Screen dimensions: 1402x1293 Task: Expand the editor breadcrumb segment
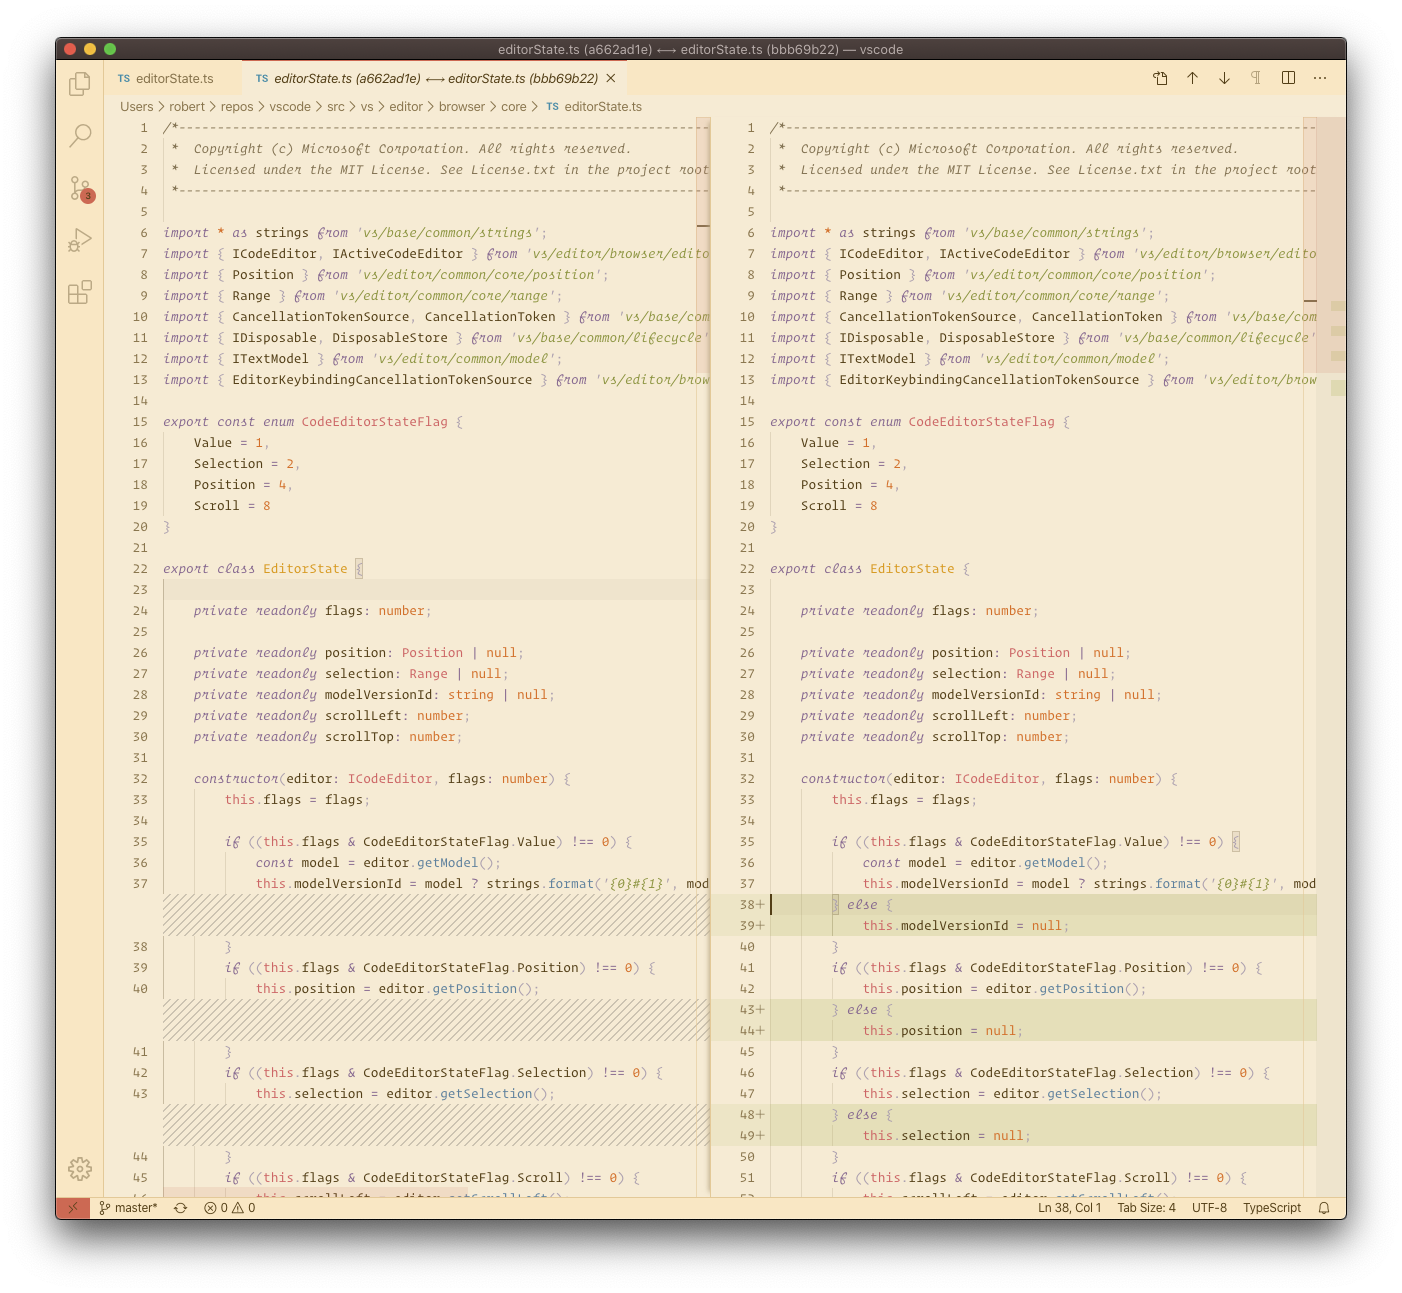[x=406, y=107]
